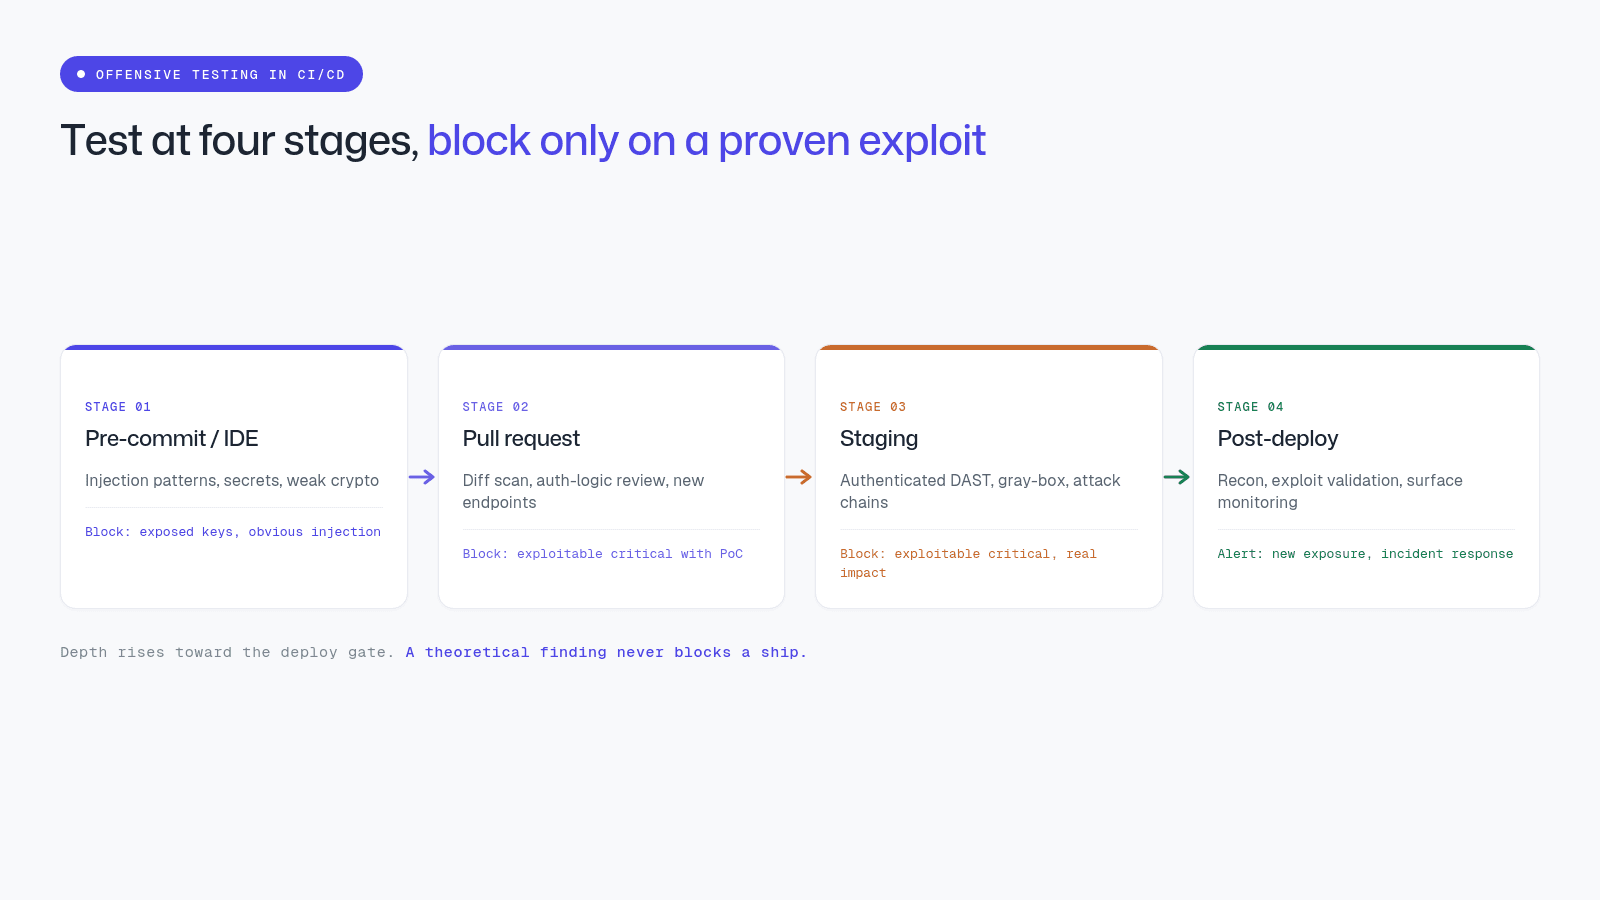Select the STAGE 04 label
The height and width of the screenshot is (900, 1600).
point(1250,407)
